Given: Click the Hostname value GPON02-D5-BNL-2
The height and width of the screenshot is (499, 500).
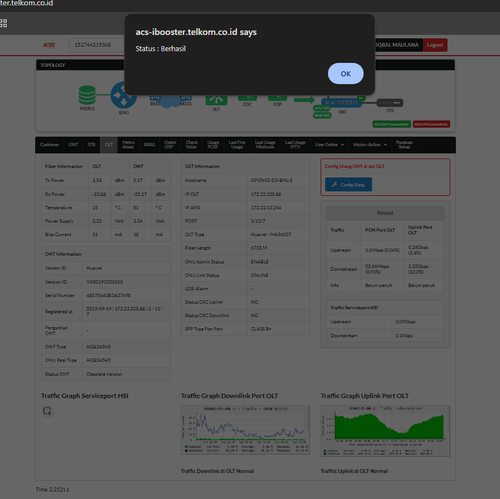Looking at the screenshot, I should click(272, 180).
